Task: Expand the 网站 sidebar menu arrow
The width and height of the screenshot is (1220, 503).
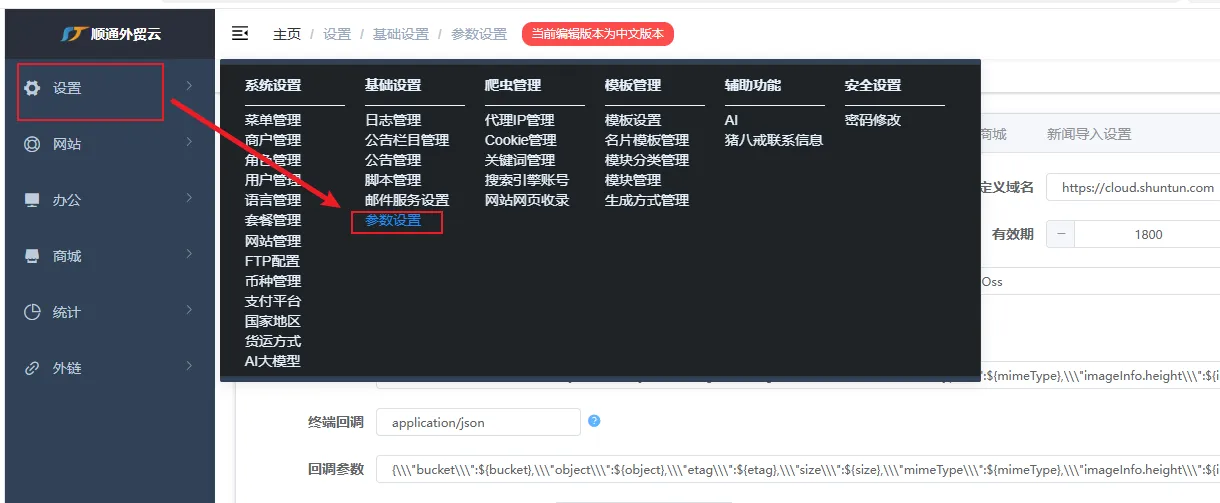Action: tap(189, 143)
